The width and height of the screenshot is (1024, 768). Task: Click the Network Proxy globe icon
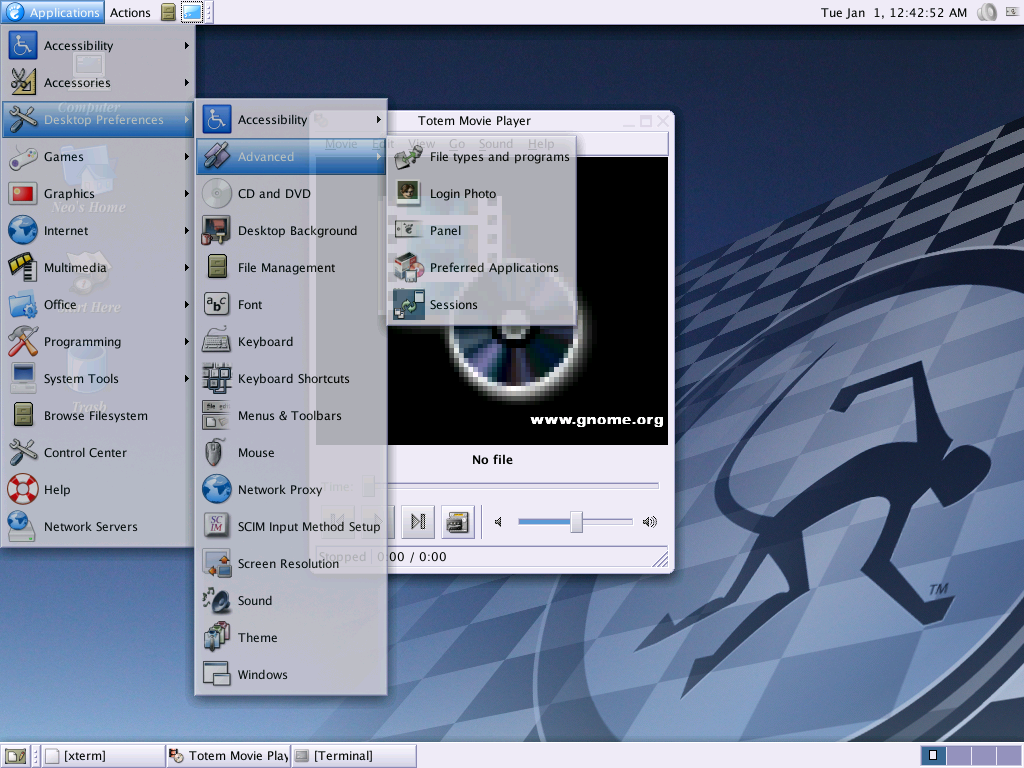pyautogui.click(x=216, y=490)
